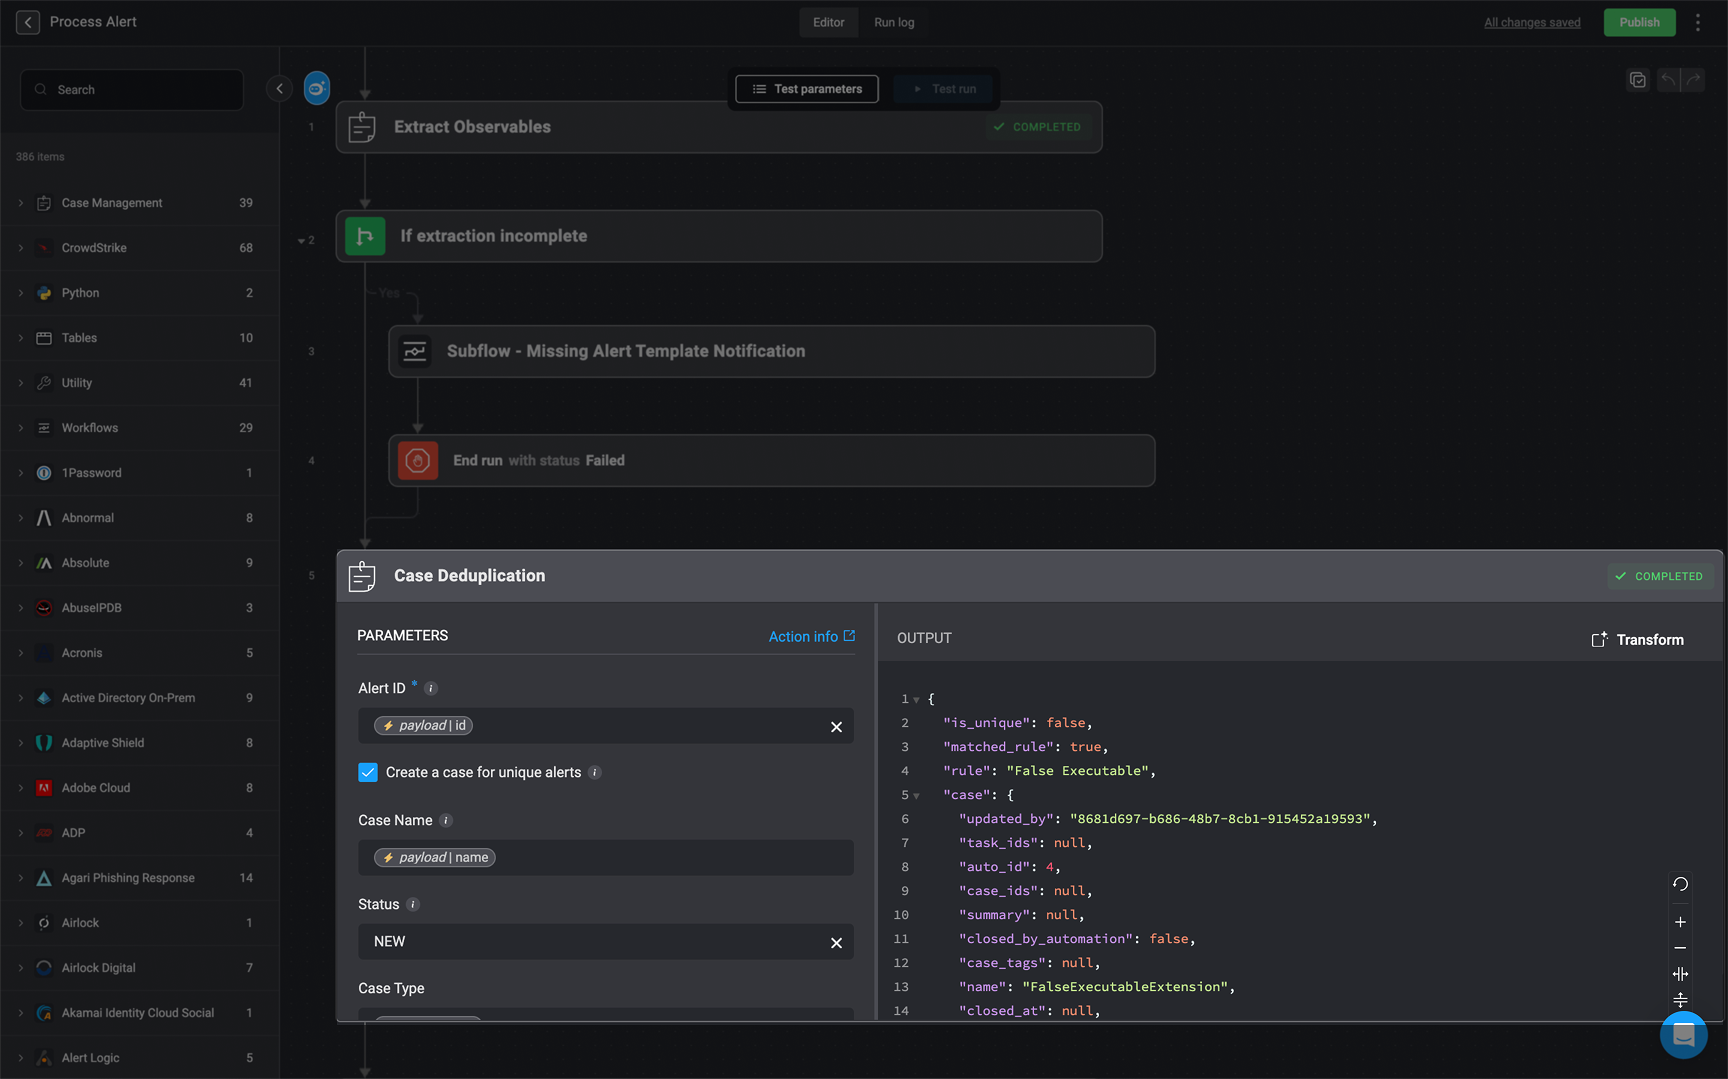Image resolution: width=1728 pixels, height=1079 pixels.
Task: Open the Adaptive Shield item
Action: pos(140,743)
